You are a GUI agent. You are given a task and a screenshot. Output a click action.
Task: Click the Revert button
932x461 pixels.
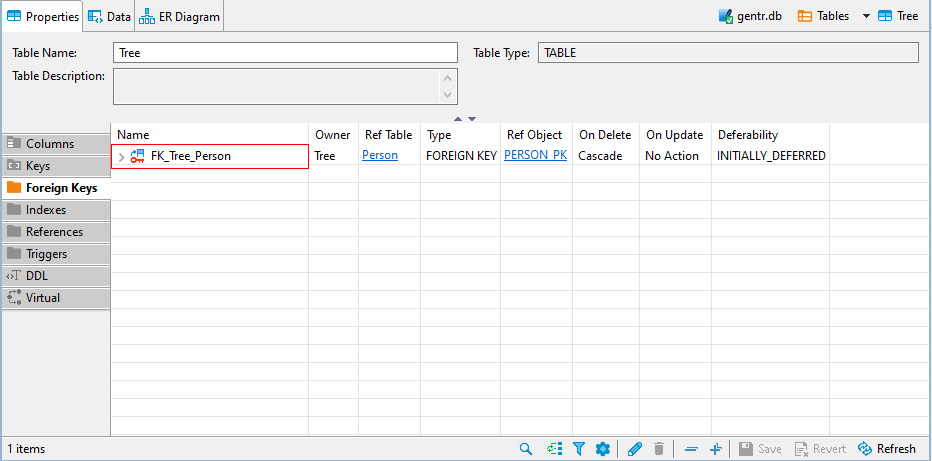(x=821, y=449)
